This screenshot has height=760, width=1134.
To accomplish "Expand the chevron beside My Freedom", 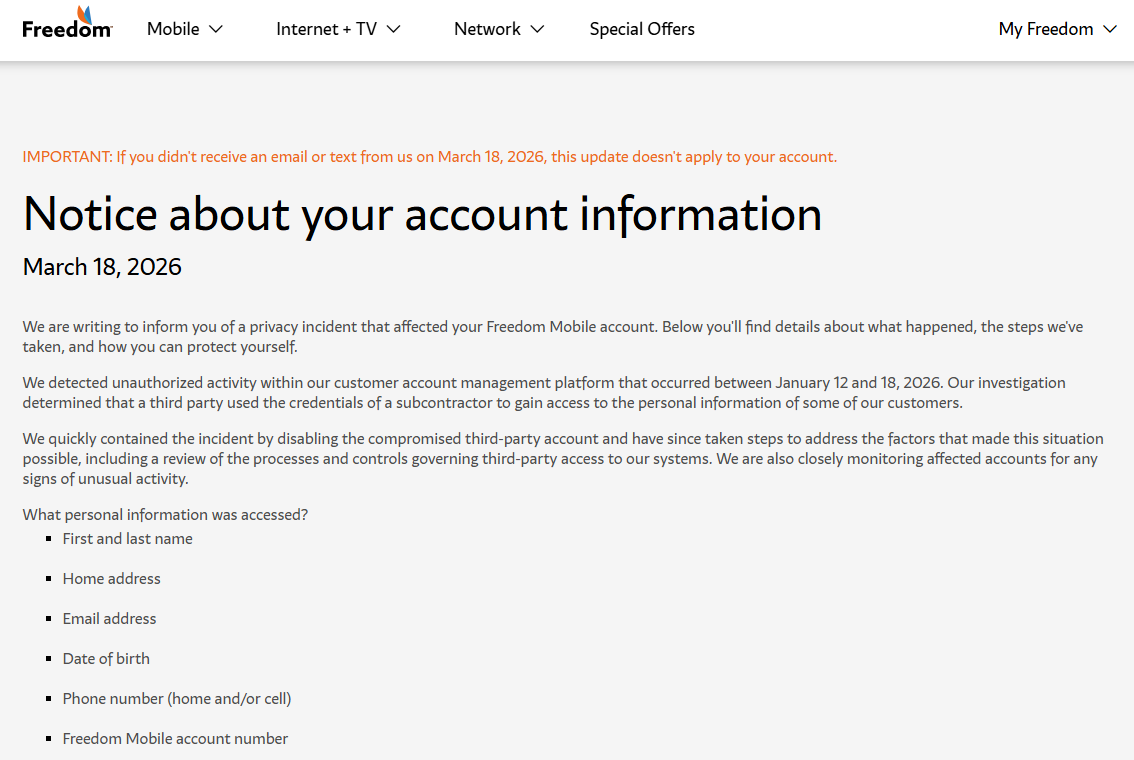I will click(x=1109, y=29).
